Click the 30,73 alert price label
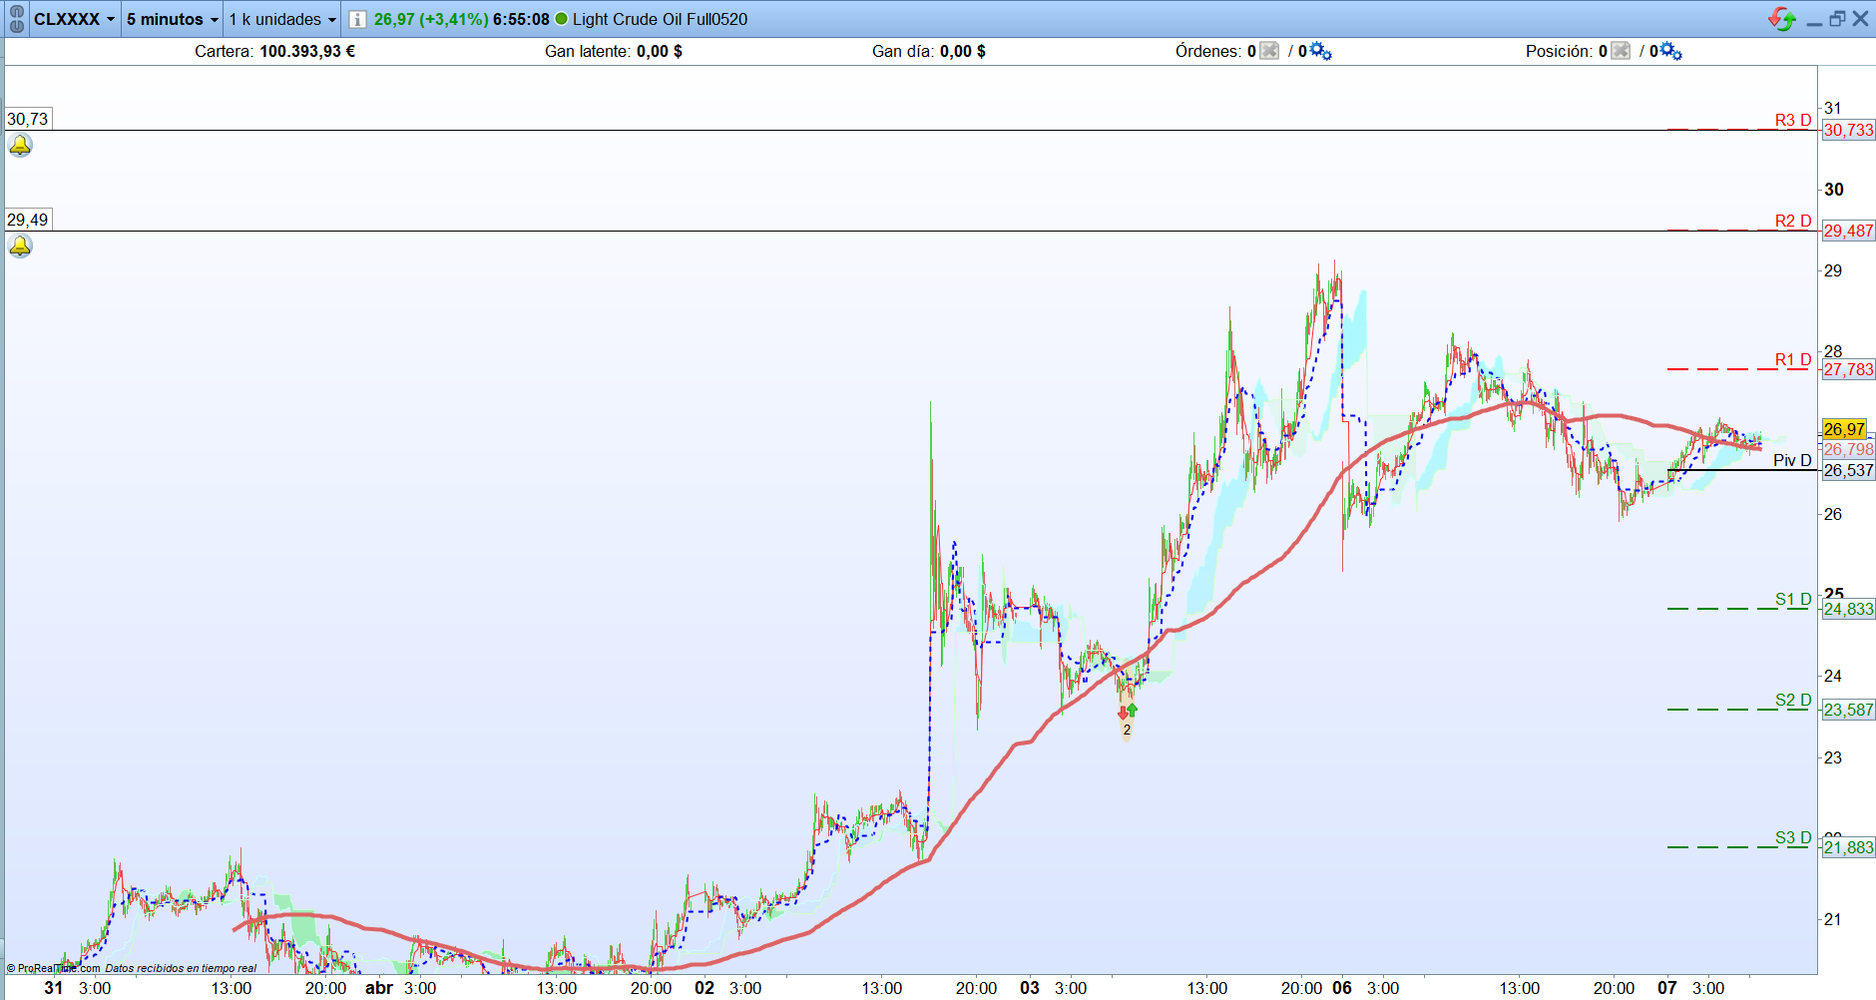 27,119
